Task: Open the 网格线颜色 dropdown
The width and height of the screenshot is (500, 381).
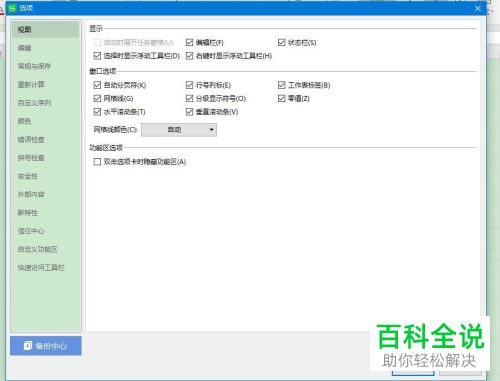Action: tap(179, 130)
